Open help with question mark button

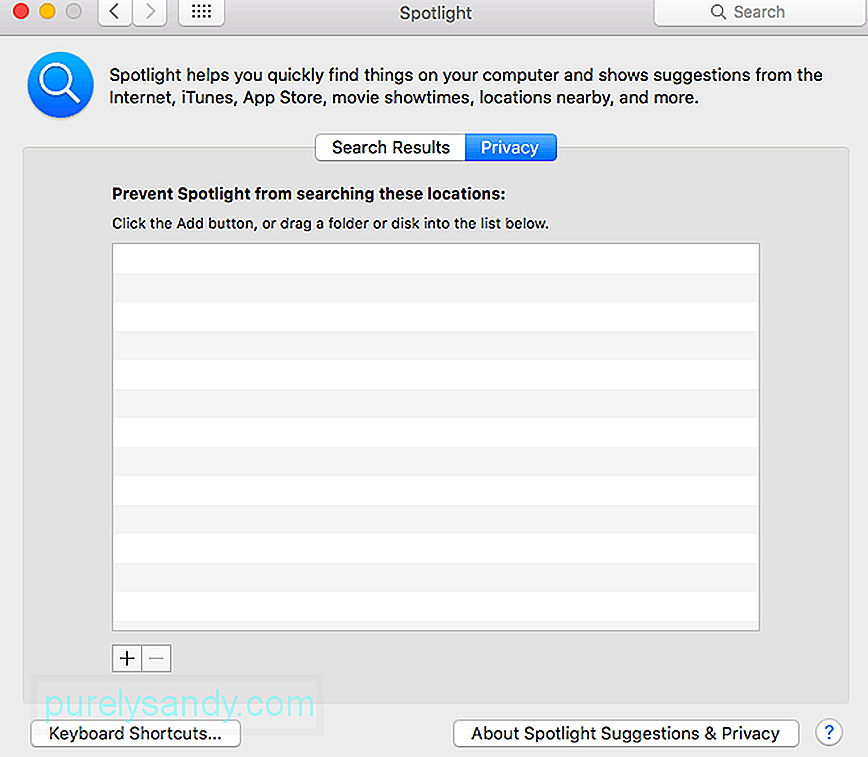(x=829, y=733)
